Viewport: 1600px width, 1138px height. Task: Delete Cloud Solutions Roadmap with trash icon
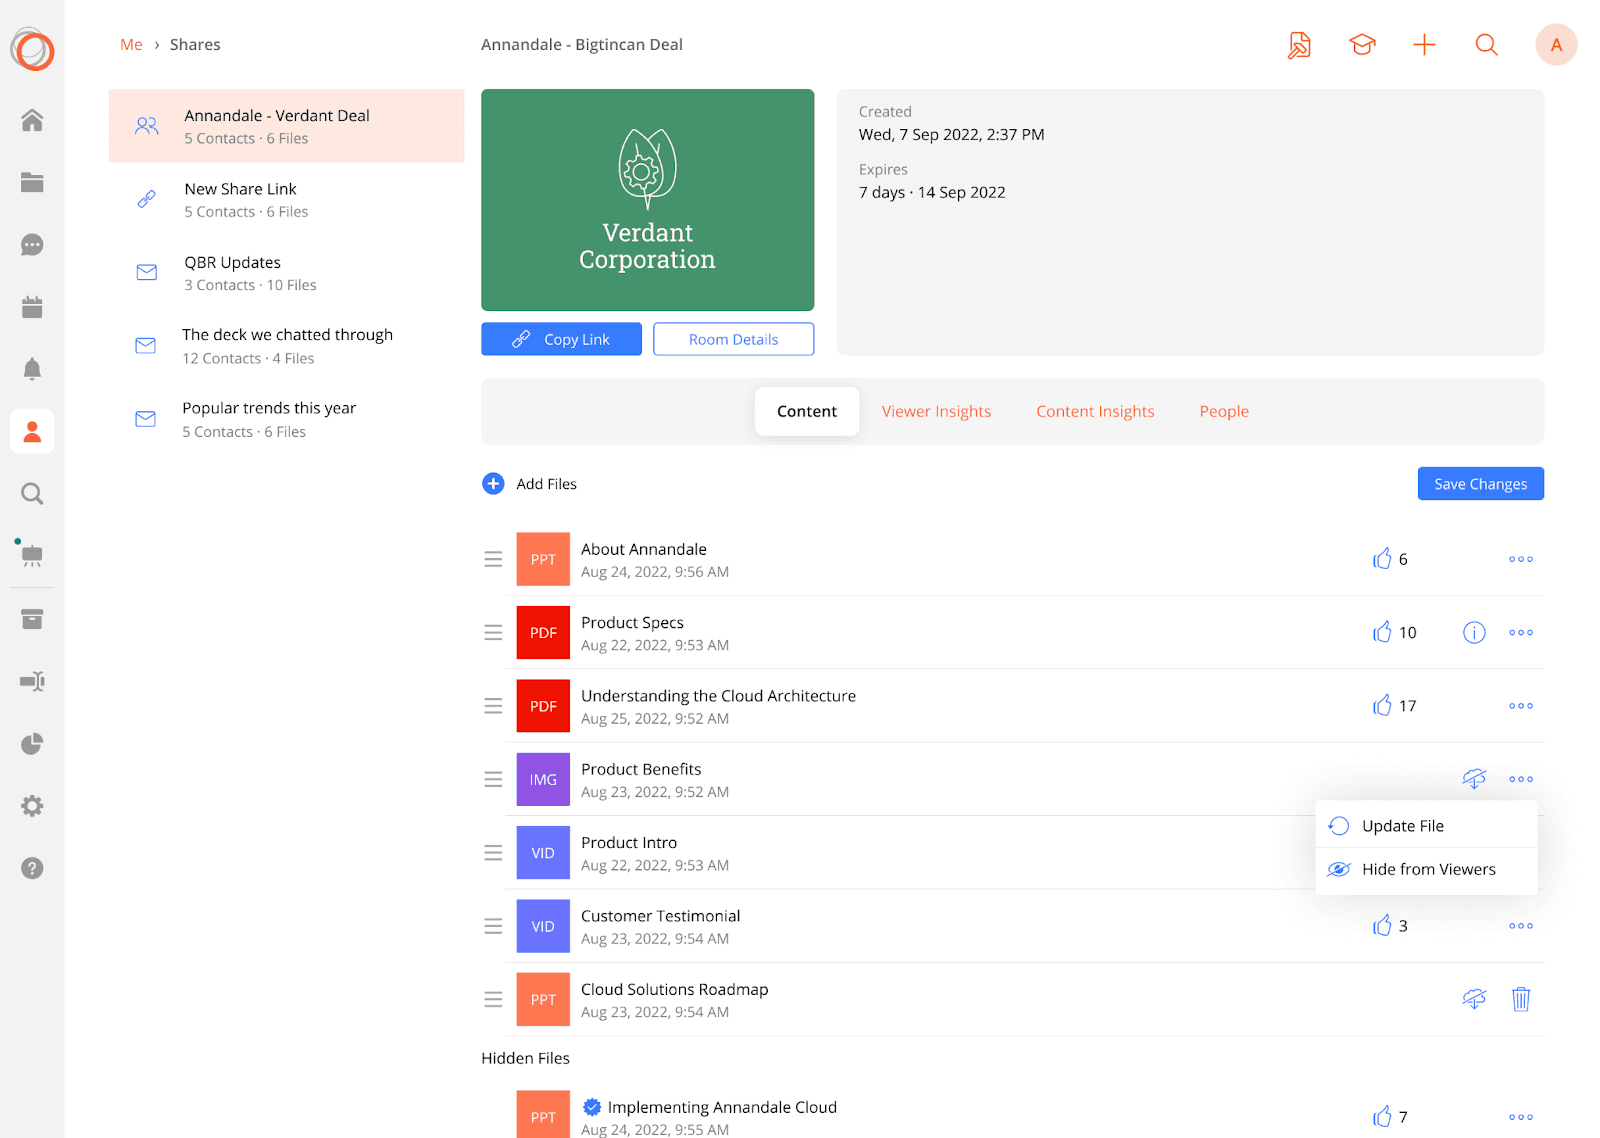point(1520,999)
